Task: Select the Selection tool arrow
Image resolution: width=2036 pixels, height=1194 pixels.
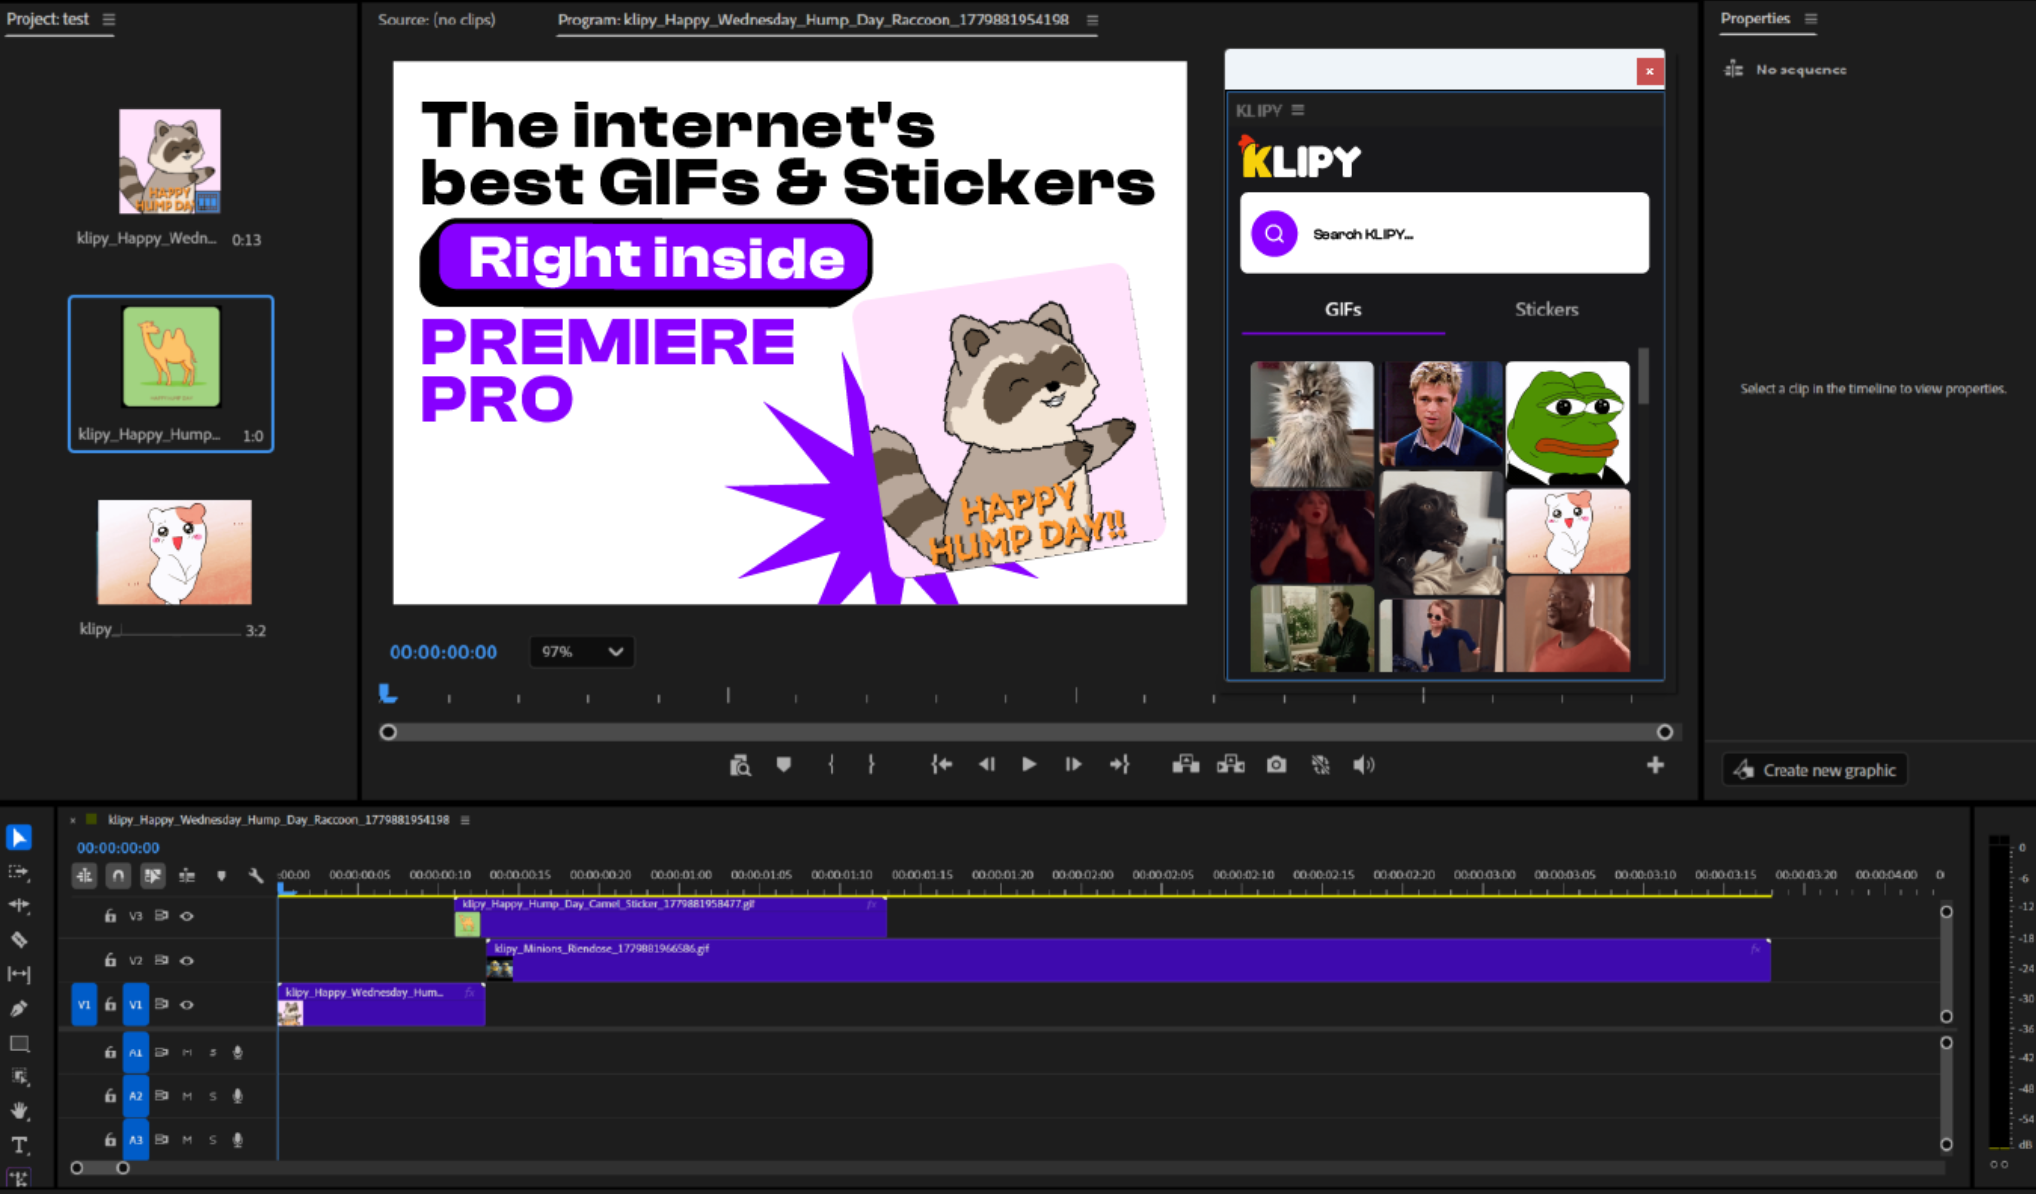Action: pyautogui.click(x=19, y=837)
